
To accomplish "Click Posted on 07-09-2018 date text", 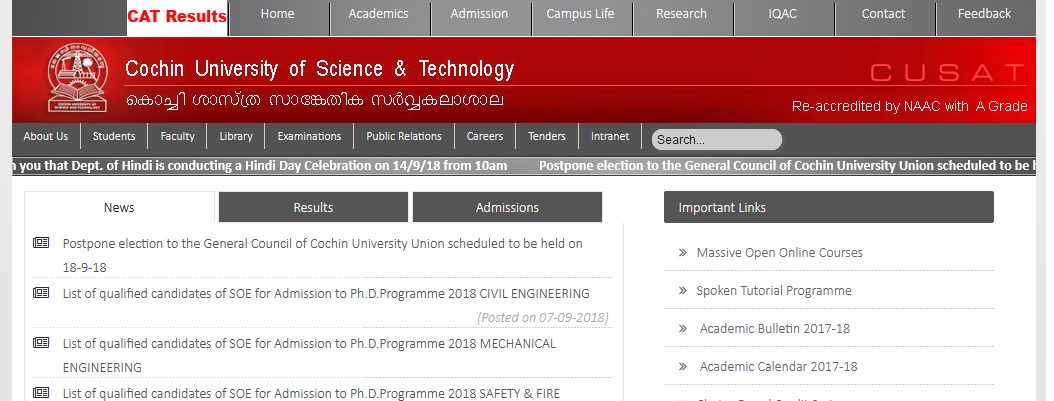I will point(542,317).
